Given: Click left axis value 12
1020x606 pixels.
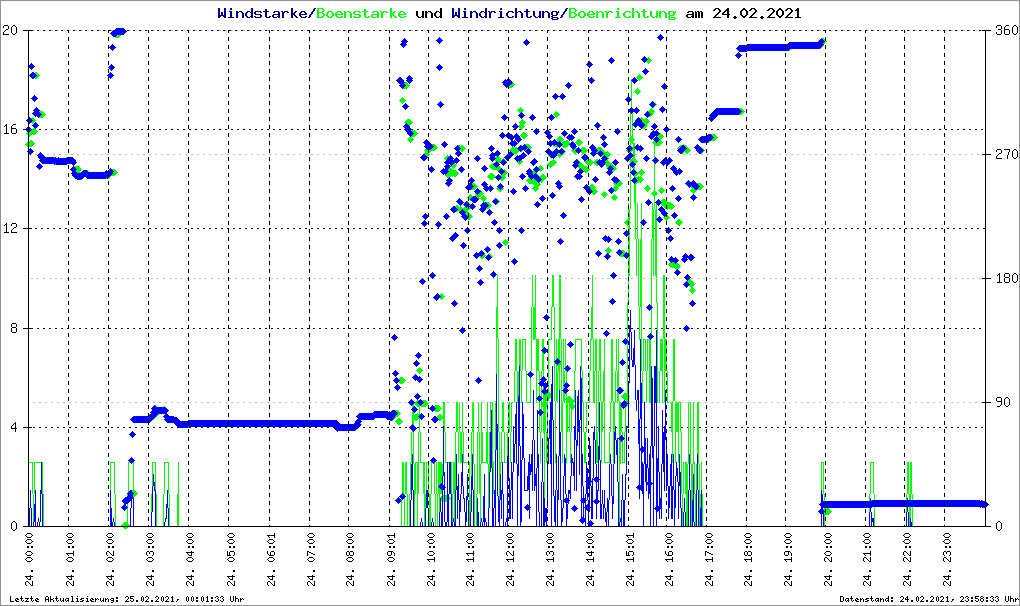Looking at the screenshot, I should click(x=10, y=229).
